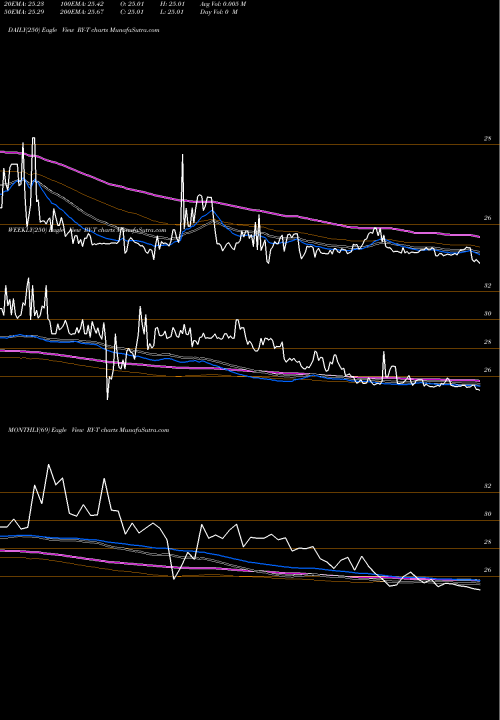500x720 pixels.
Task: Click the 30 axis label on the monthly chart
Action: [x=487, y=514]
